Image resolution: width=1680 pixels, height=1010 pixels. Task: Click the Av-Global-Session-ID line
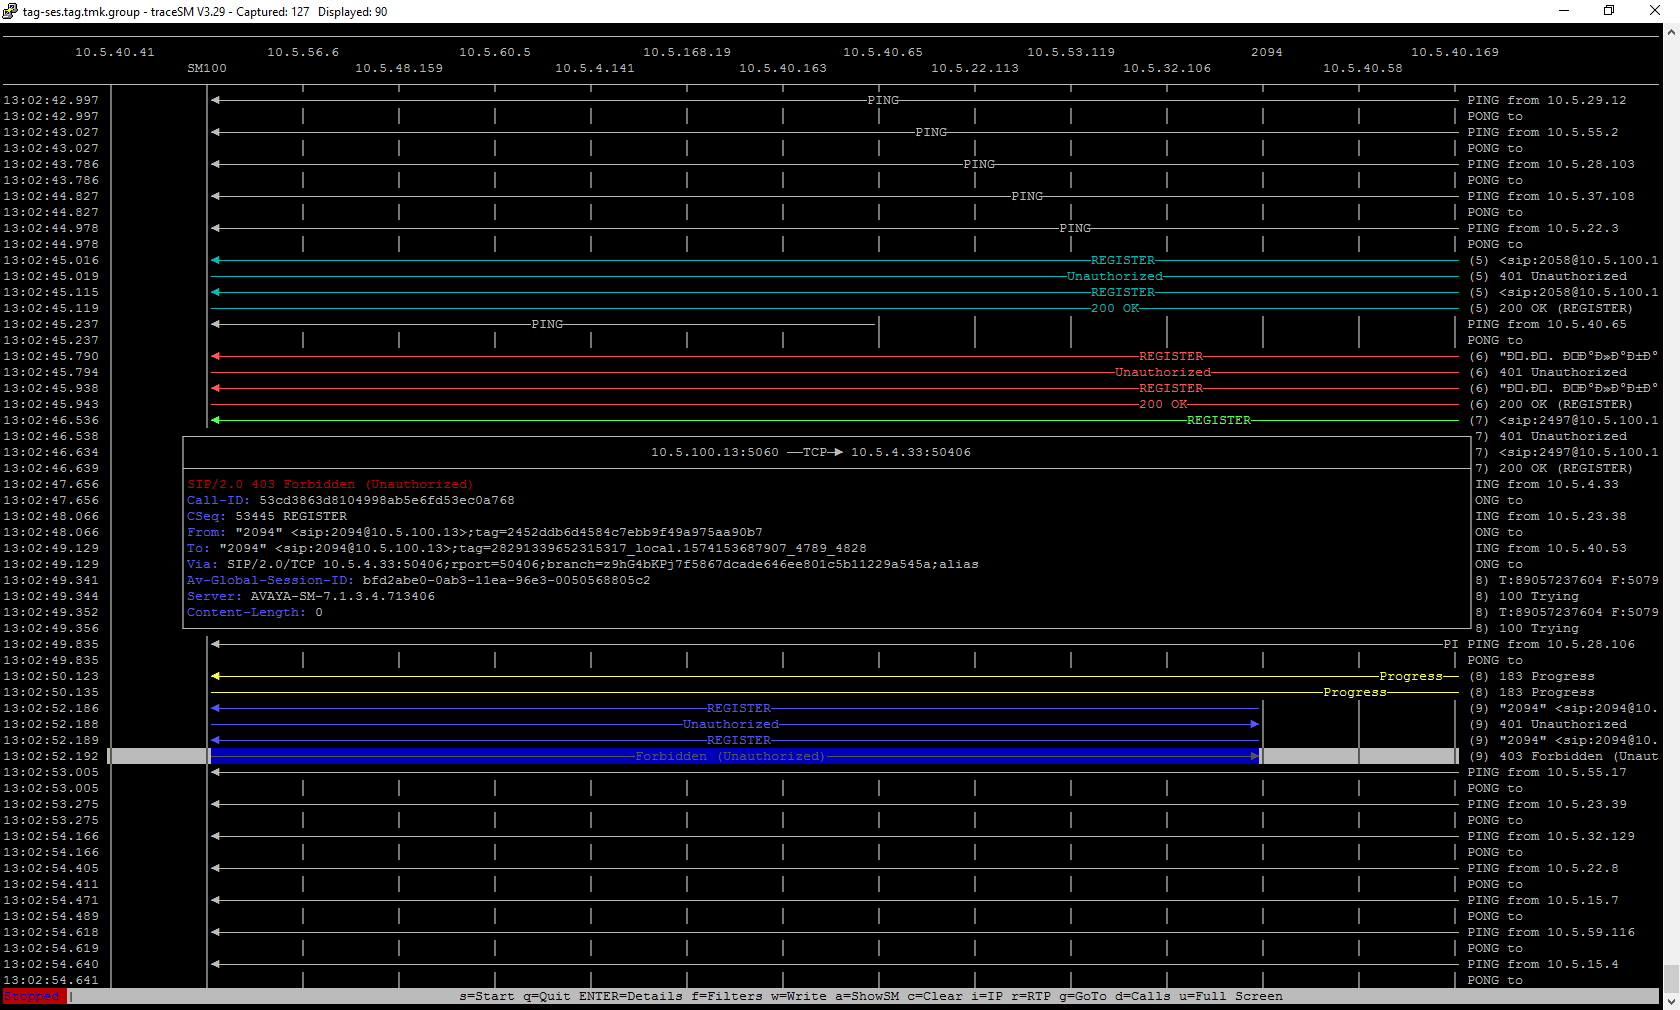[419, 580]
